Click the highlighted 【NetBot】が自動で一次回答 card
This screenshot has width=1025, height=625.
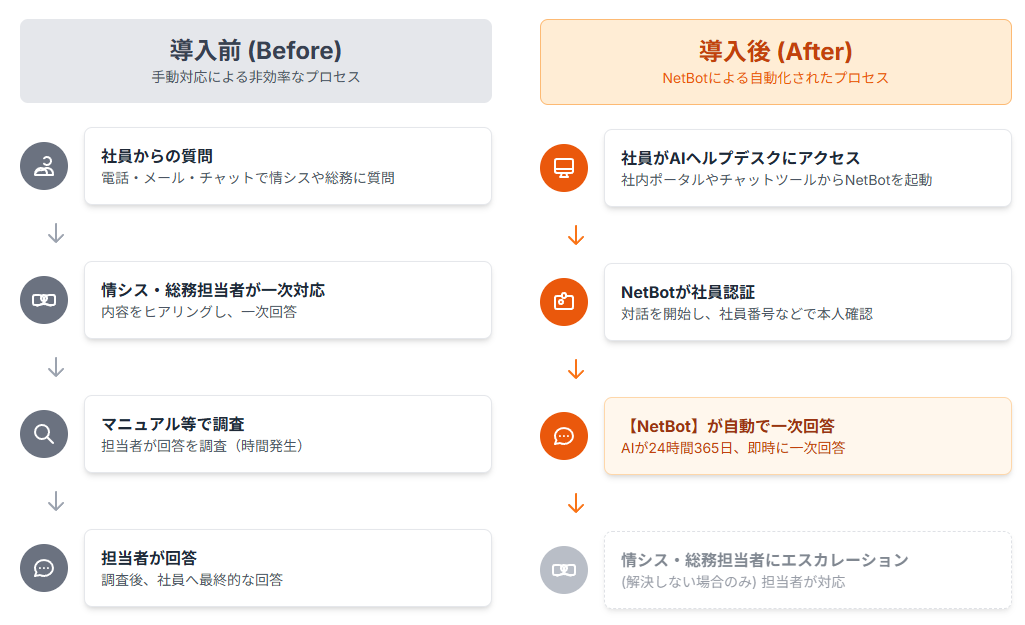[808, 436]
